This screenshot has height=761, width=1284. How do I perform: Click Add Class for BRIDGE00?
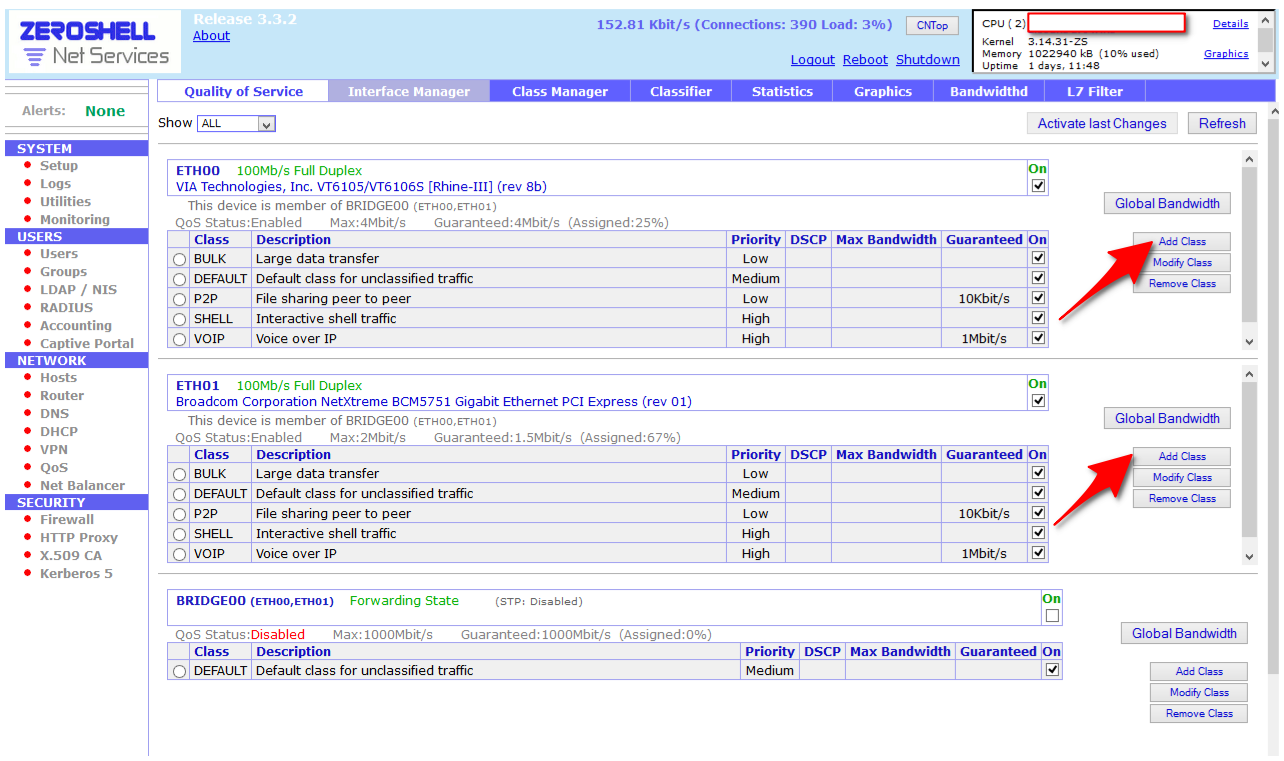tap(1199, 672)
